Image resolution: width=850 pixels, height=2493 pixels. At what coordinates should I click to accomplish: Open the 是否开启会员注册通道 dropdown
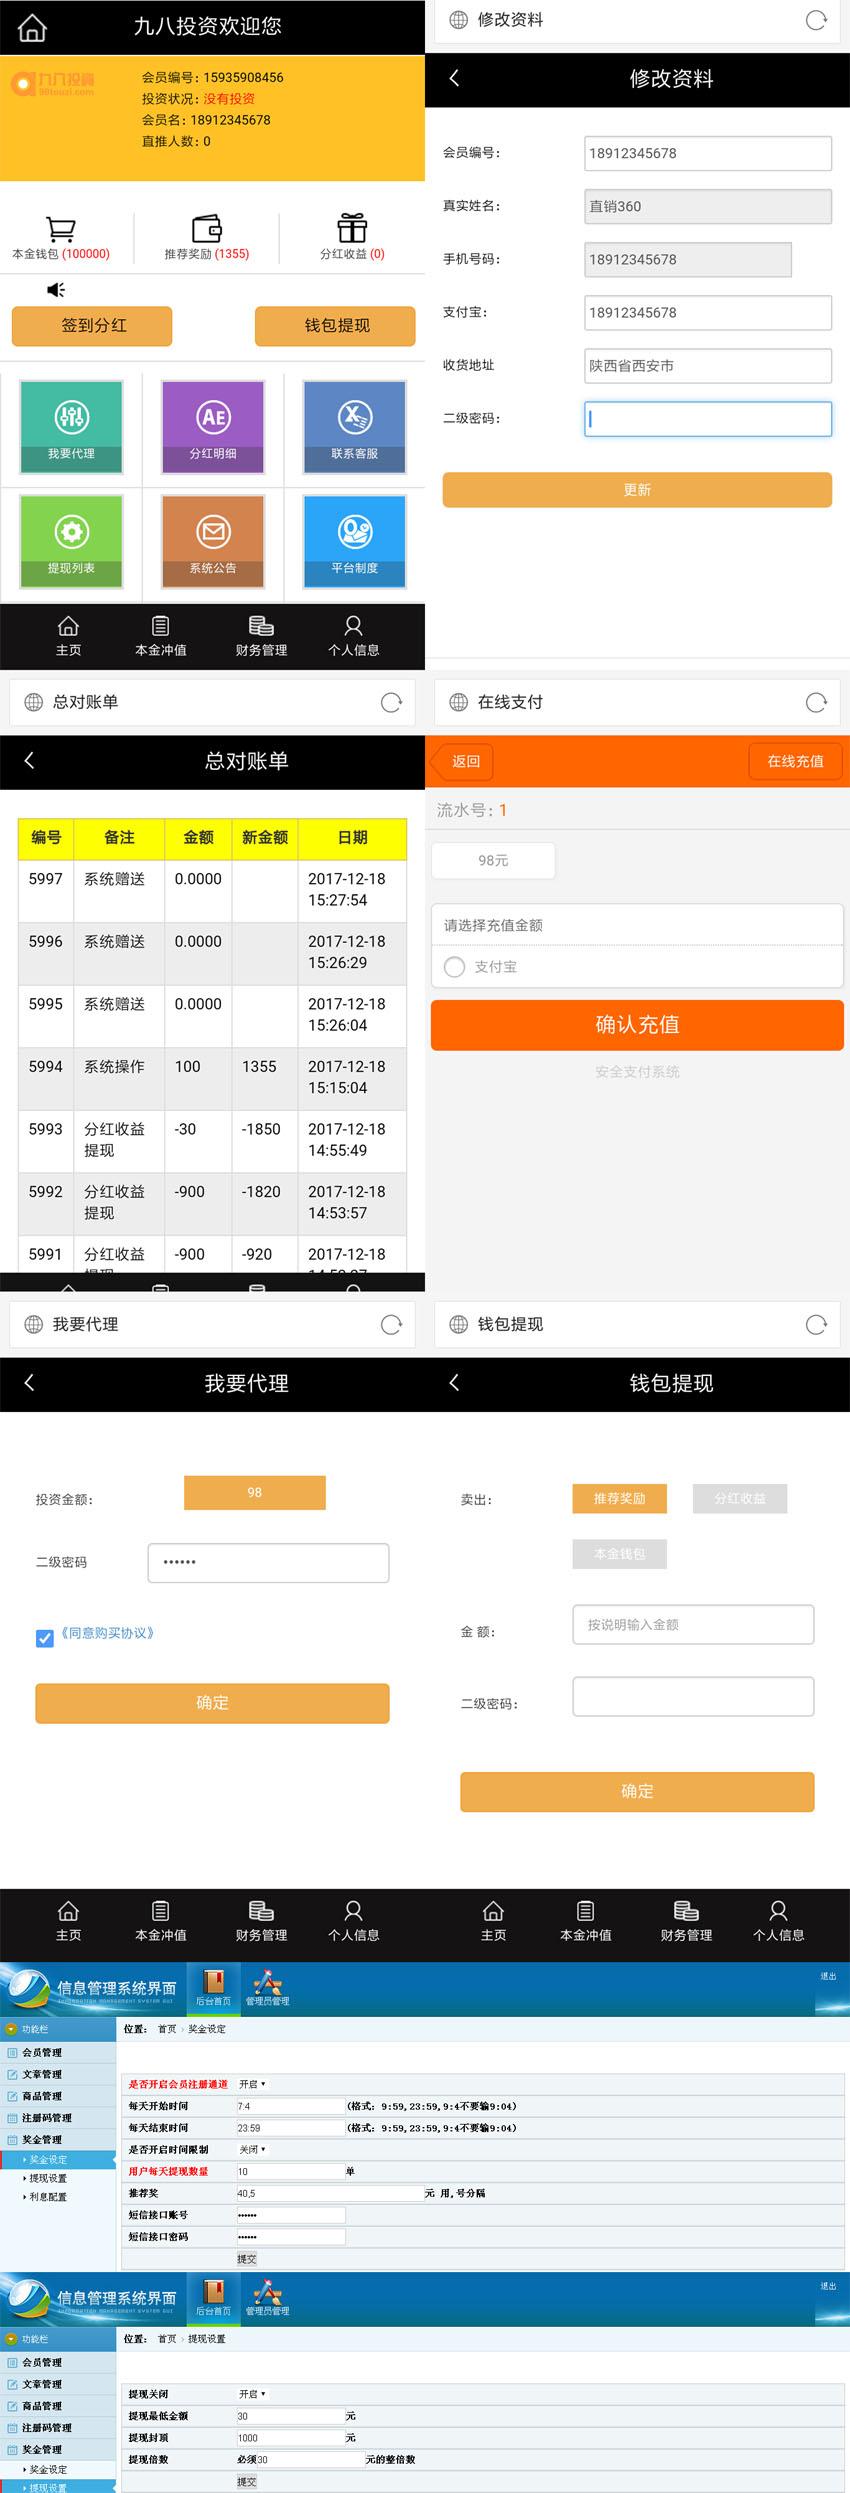252,2084
